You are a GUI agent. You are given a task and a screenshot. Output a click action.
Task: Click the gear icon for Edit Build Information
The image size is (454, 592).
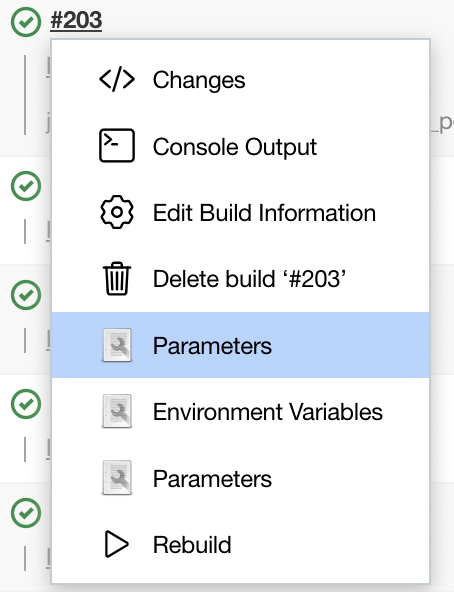point(117,212)
